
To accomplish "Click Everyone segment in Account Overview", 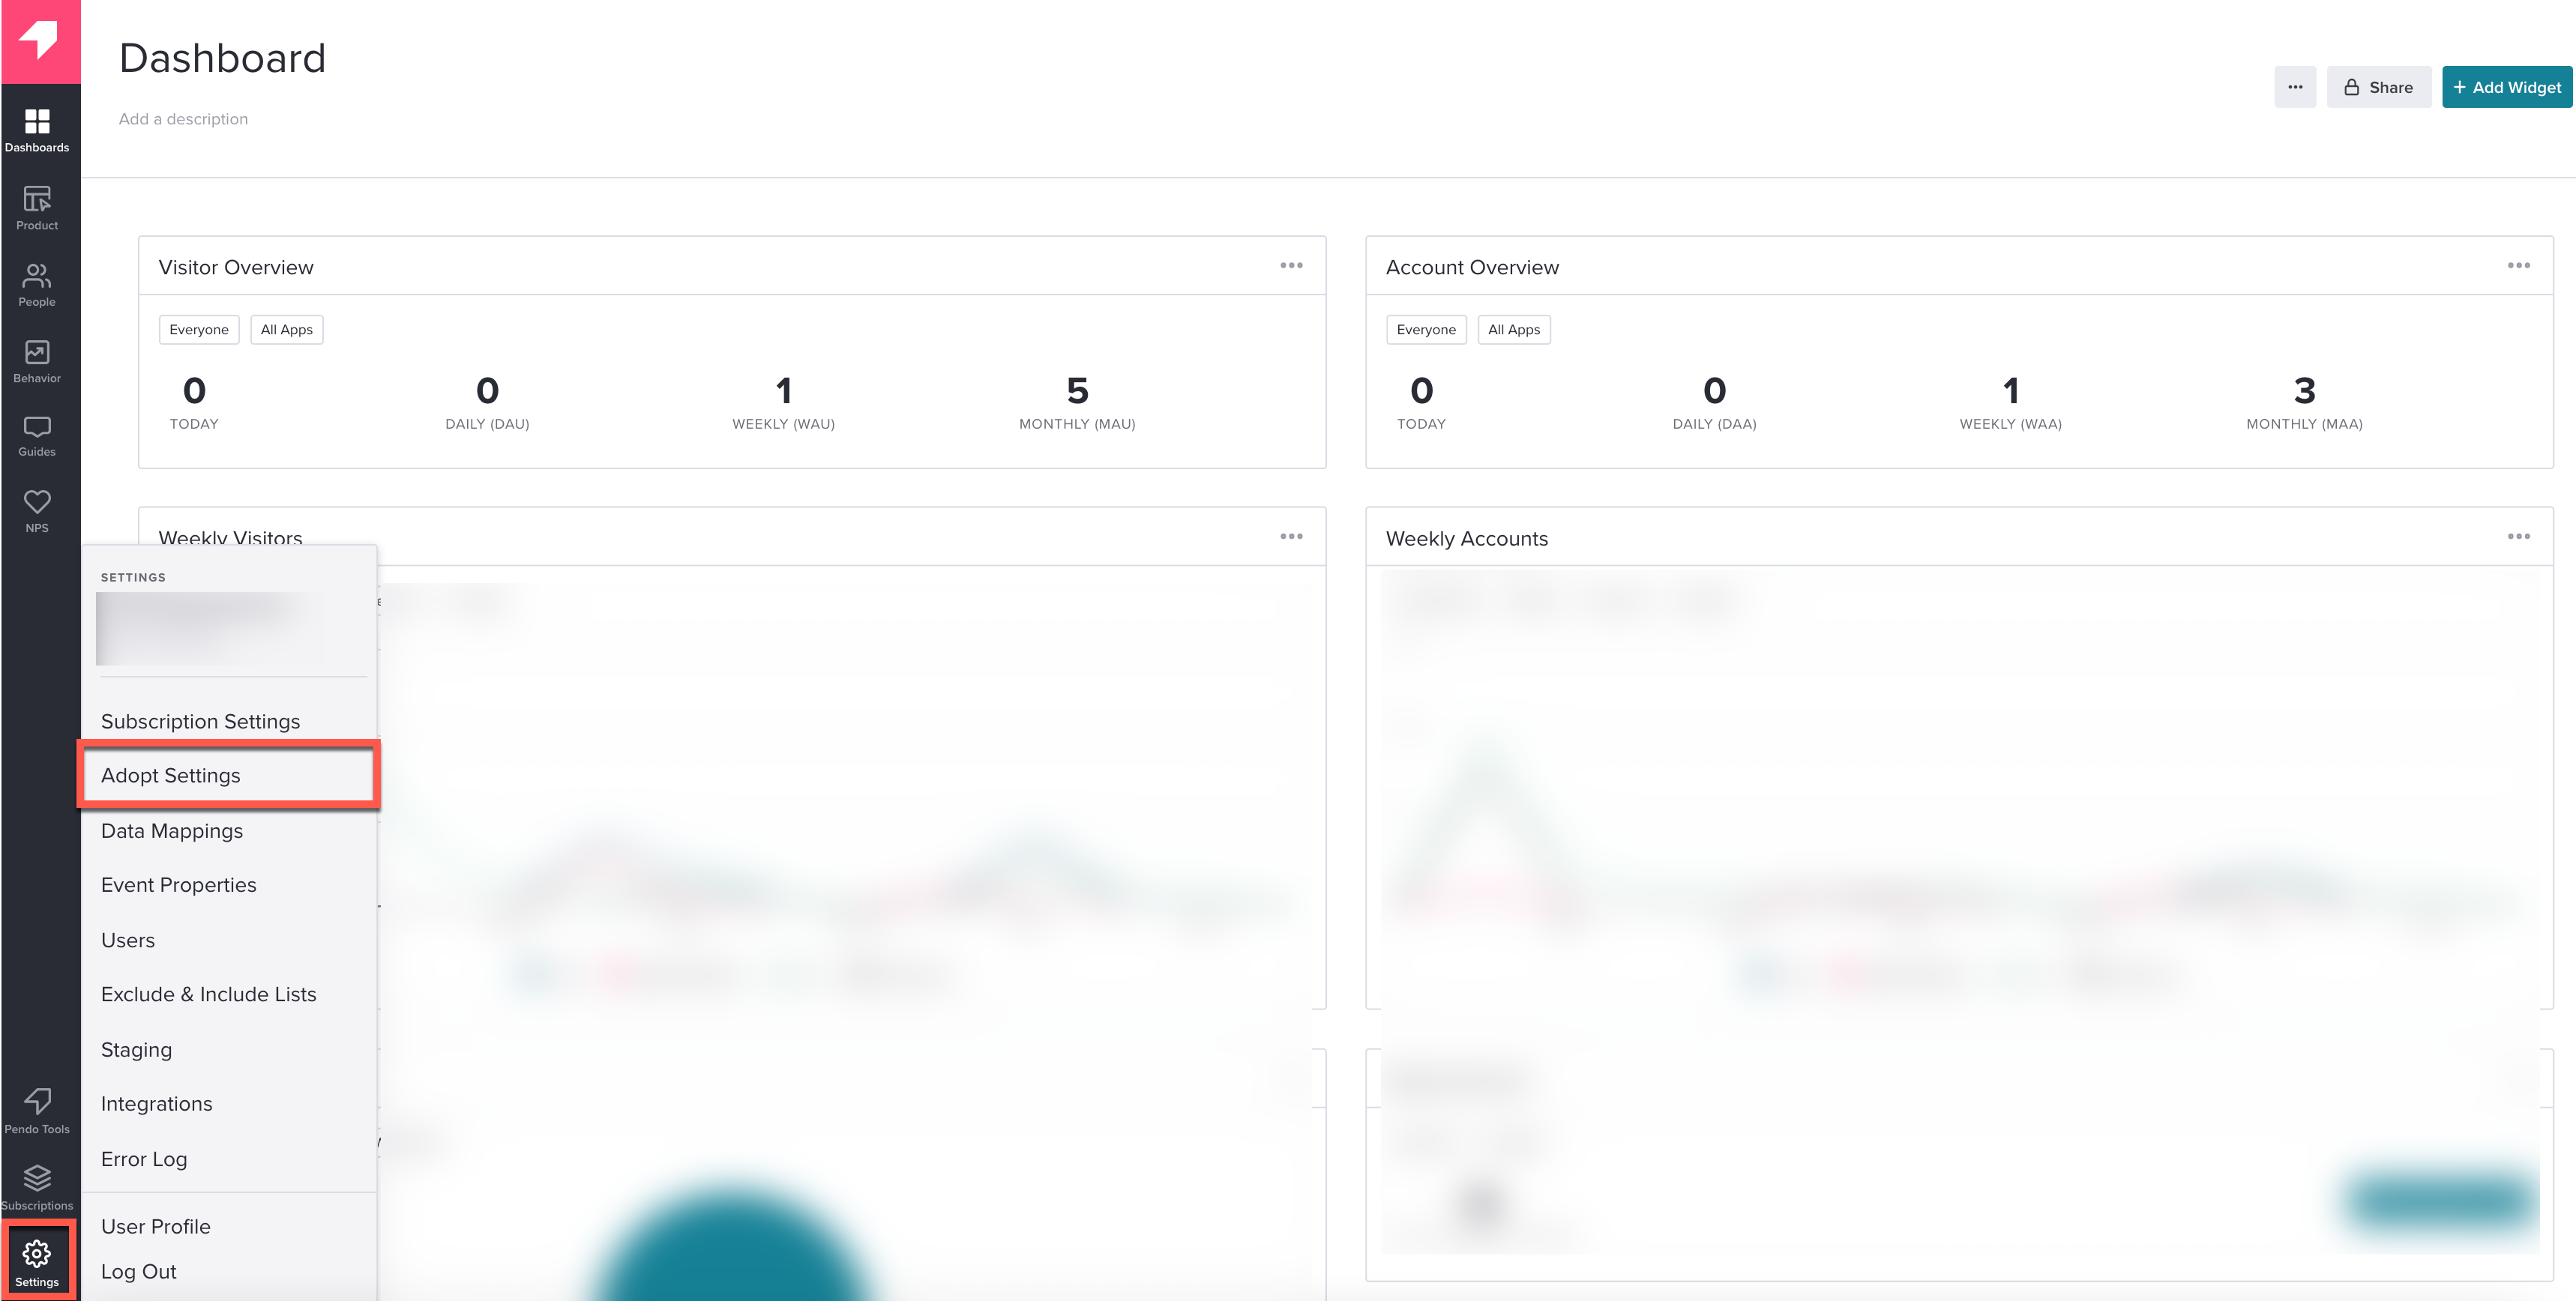I will point(1426,330).
